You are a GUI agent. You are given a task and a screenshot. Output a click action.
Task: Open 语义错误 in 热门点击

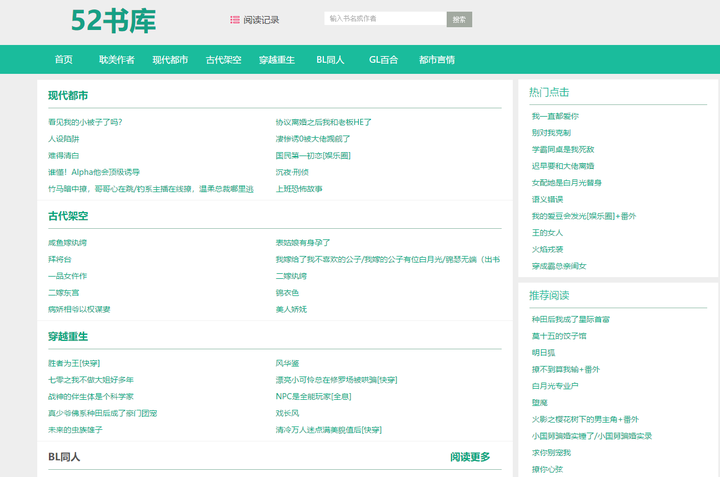coord(547,199)
